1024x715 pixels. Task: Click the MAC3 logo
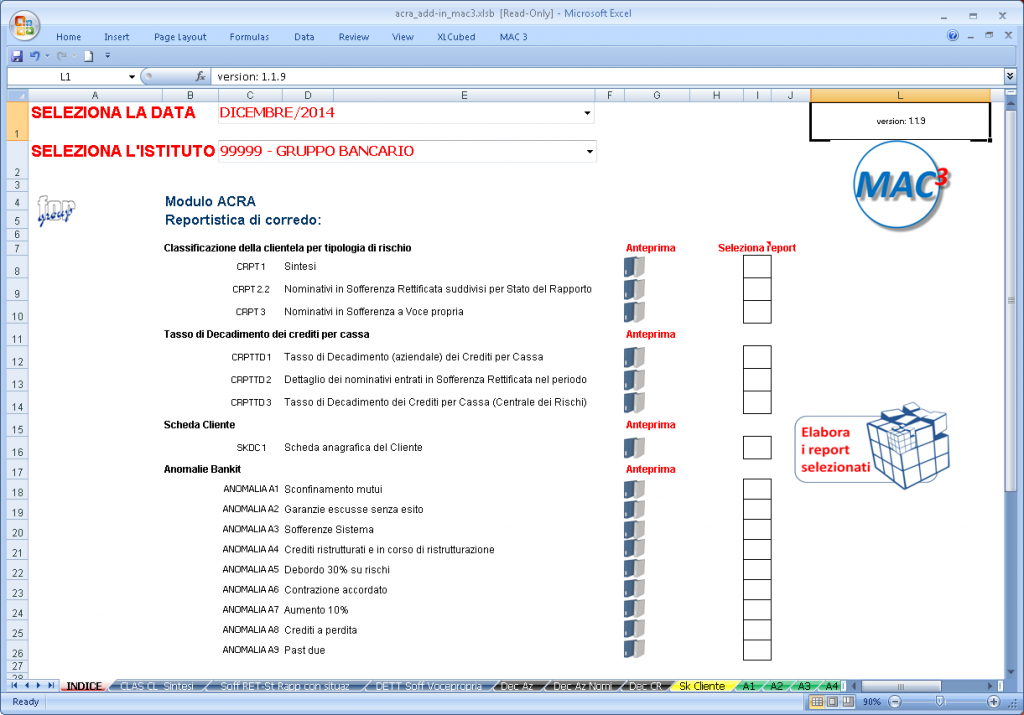coord(900,185)
